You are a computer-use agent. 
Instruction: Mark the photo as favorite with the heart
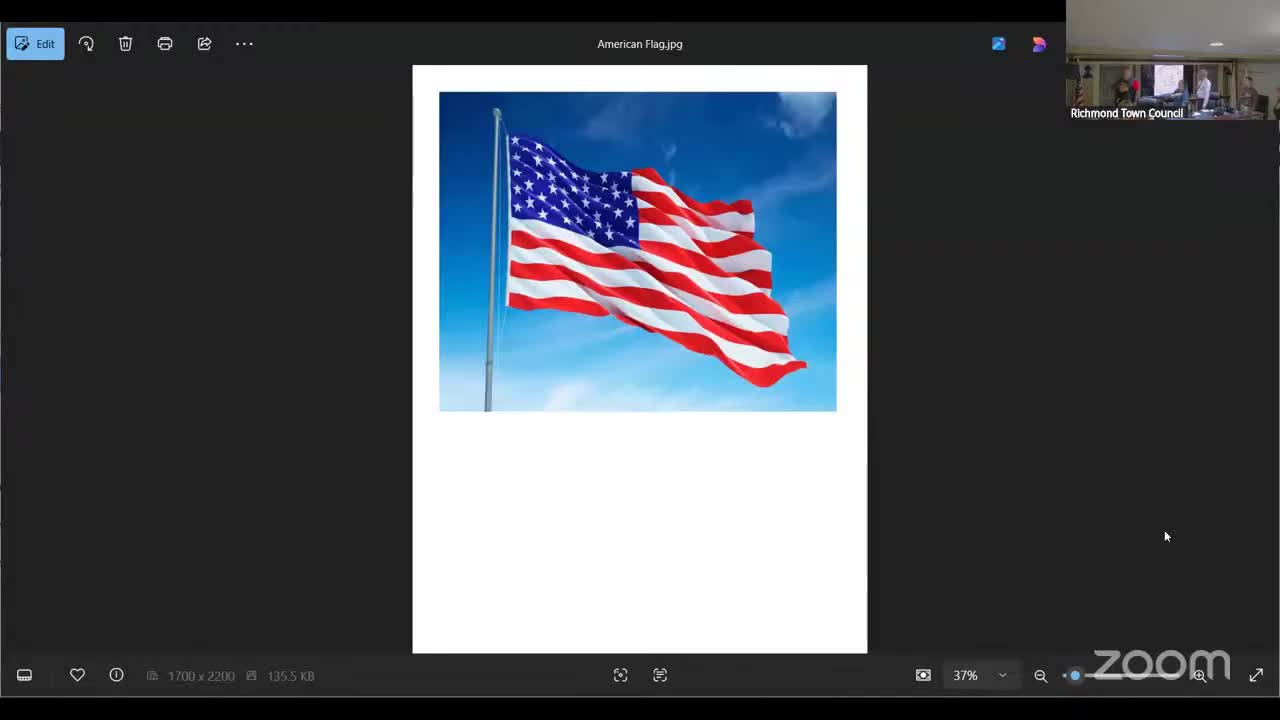(x=77, y=676)
